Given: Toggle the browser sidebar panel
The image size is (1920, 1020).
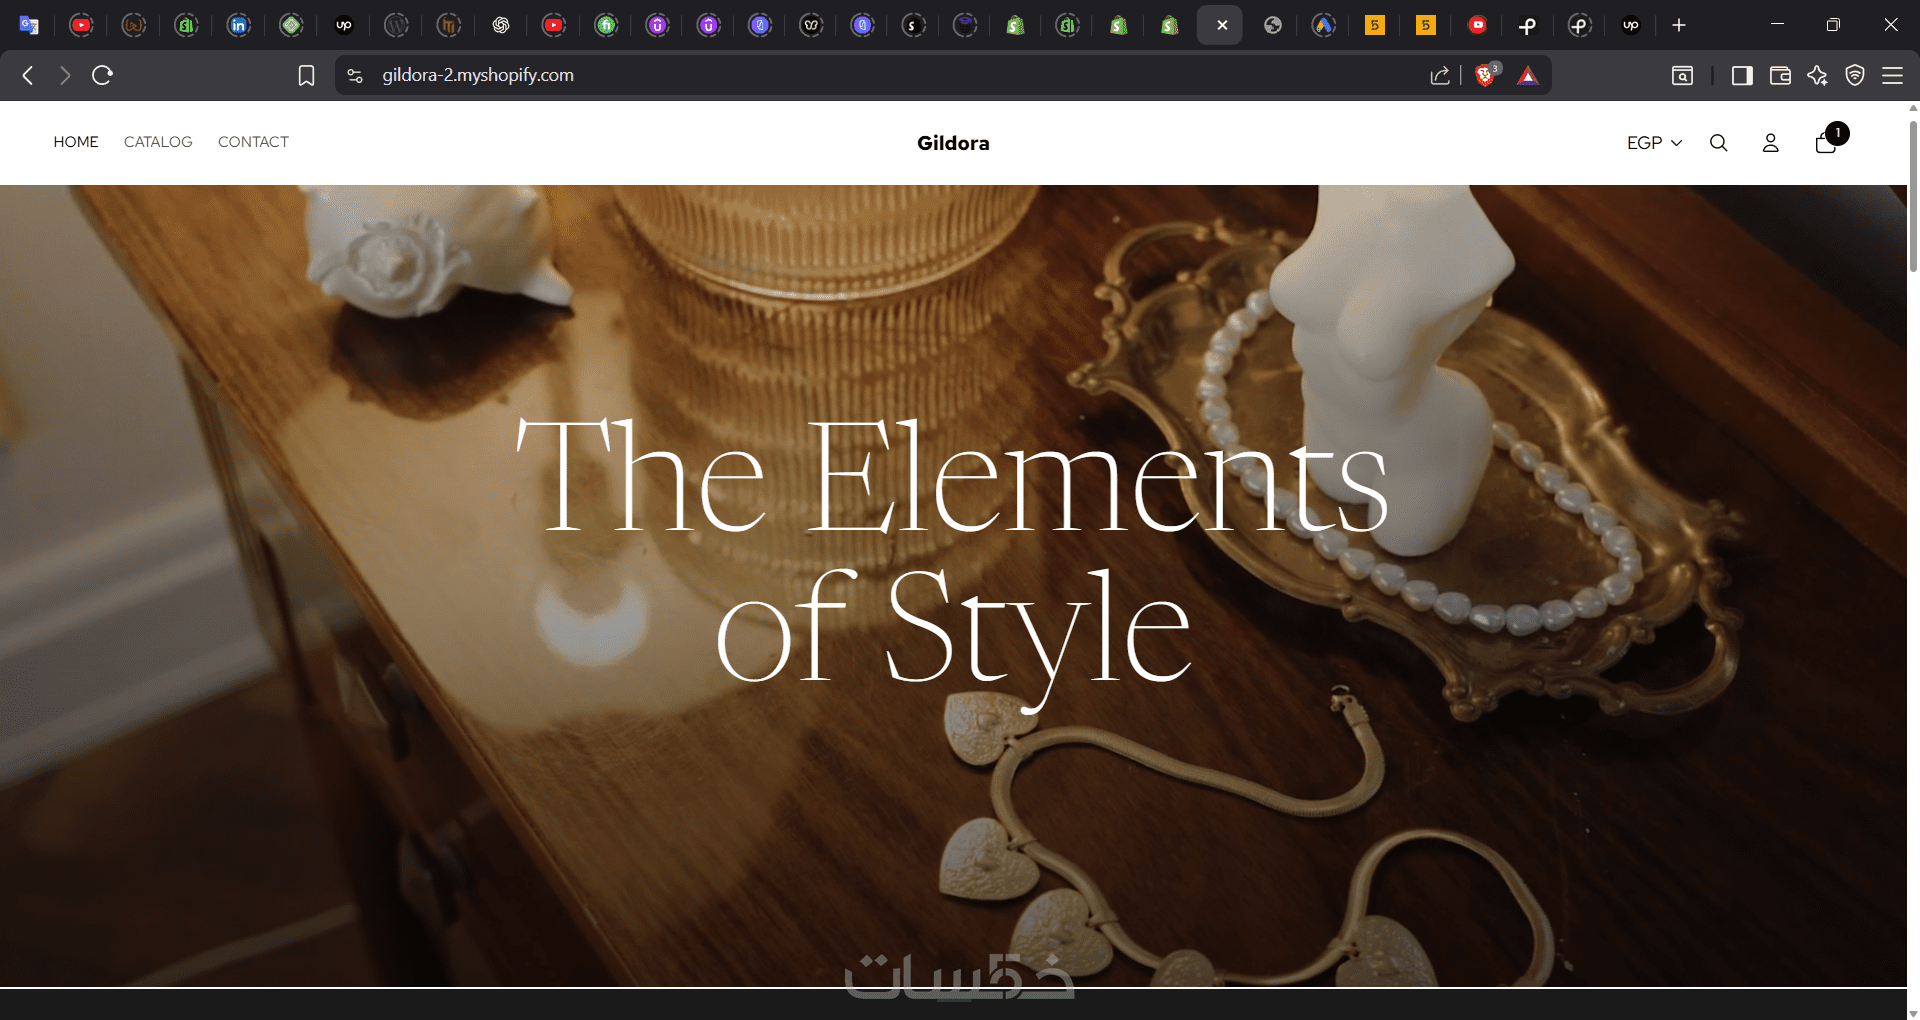Looking at the screenshot, I should pos(1742,75).
